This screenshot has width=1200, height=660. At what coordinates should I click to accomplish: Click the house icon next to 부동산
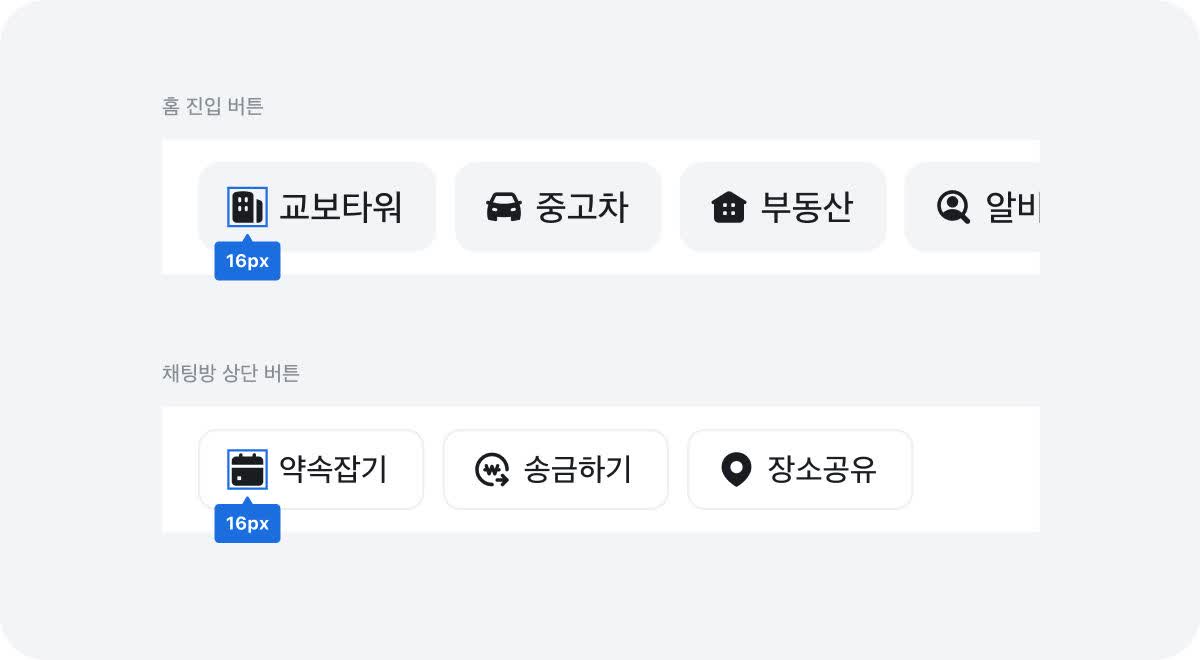[729, 207]
